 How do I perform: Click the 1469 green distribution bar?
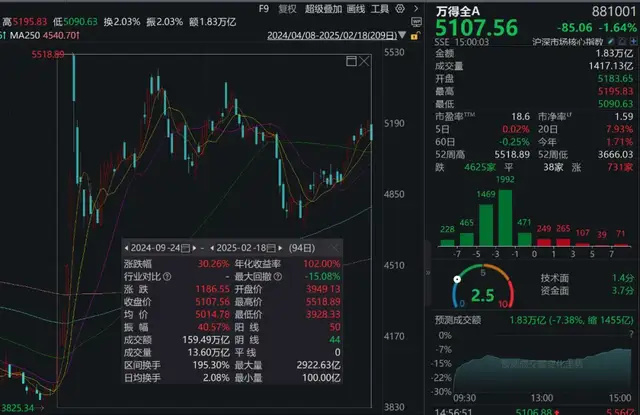coord(486,225)
